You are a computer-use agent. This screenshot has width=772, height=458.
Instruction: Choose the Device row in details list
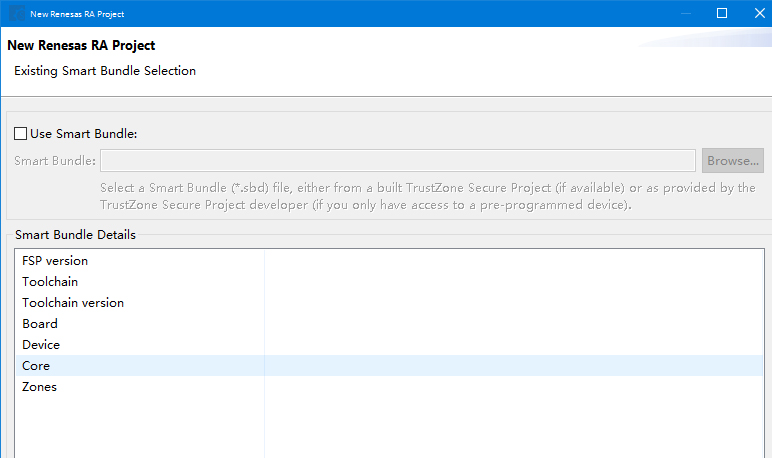(x=41, y=345)
